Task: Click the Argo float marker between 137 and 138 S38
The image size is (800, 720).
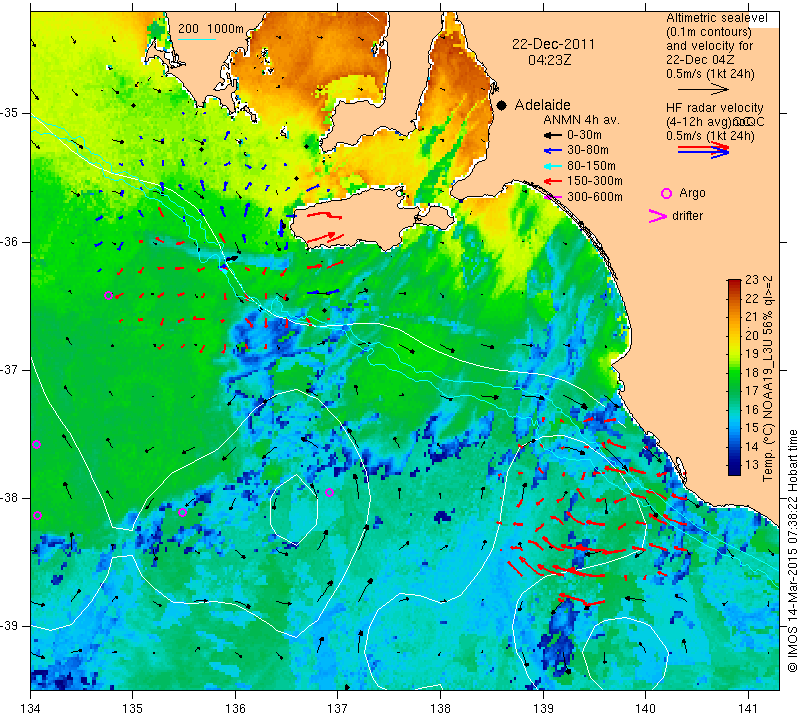Action: pyautogui.click(x=329, y=492)
